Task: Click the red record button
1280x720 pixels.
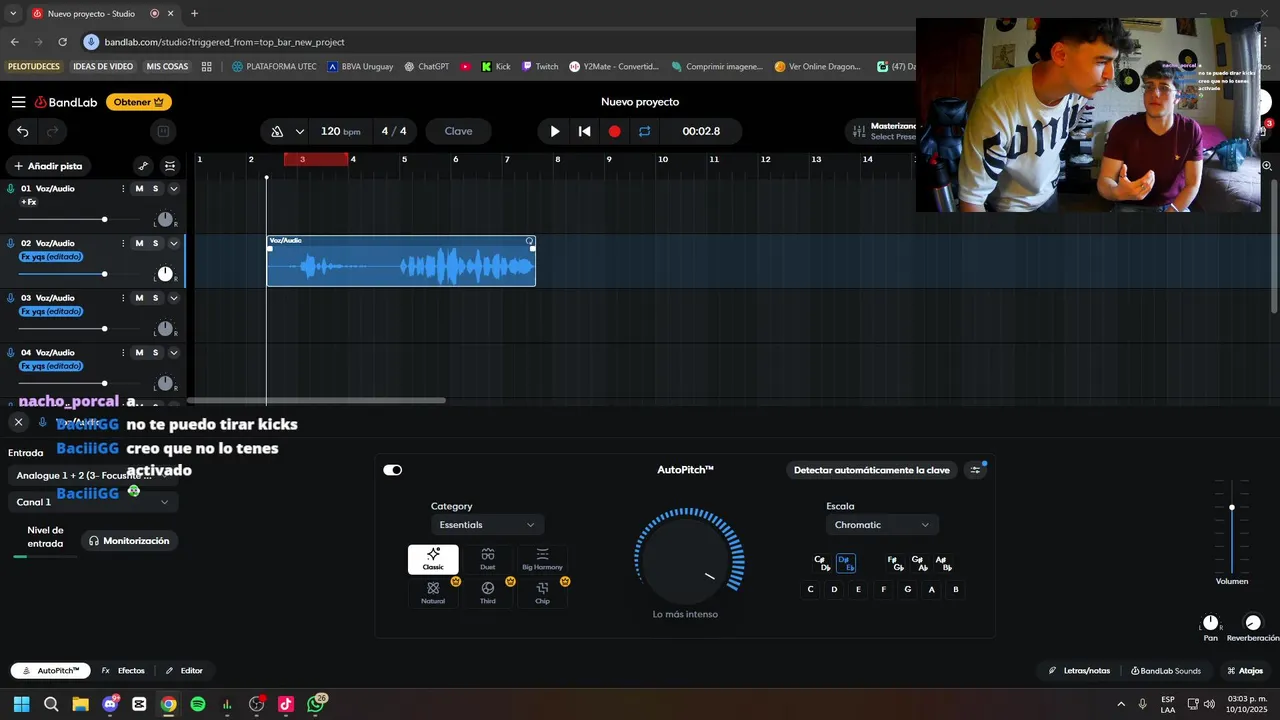Action: pos(615,131)
